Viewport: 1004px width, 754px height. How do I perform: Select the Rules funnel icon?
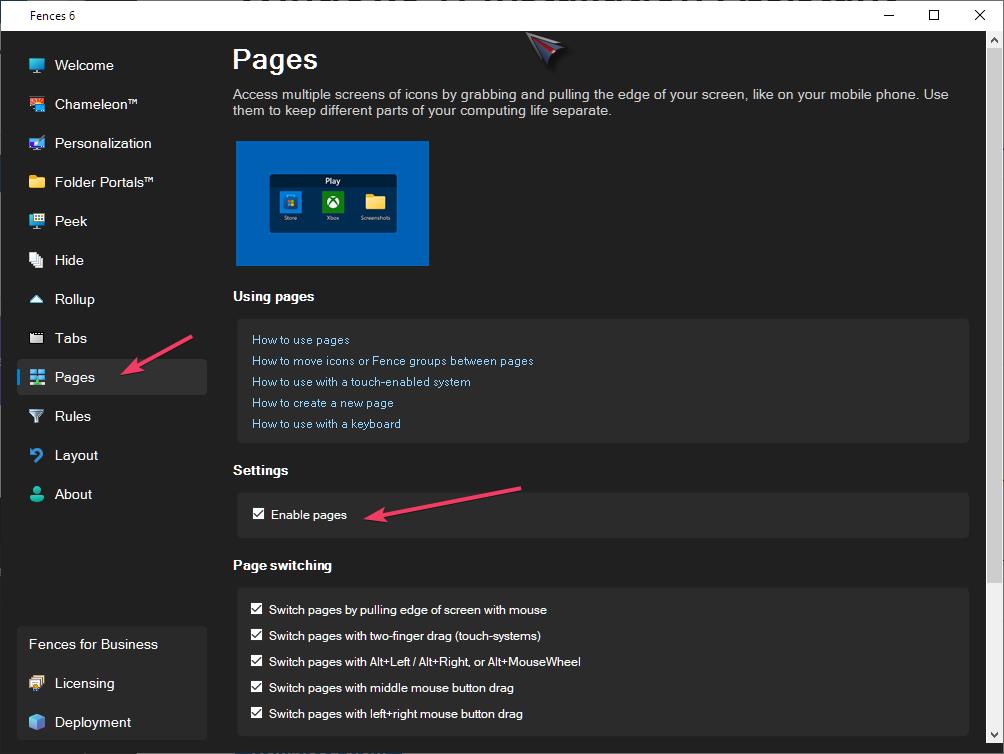tap(37, 416)
